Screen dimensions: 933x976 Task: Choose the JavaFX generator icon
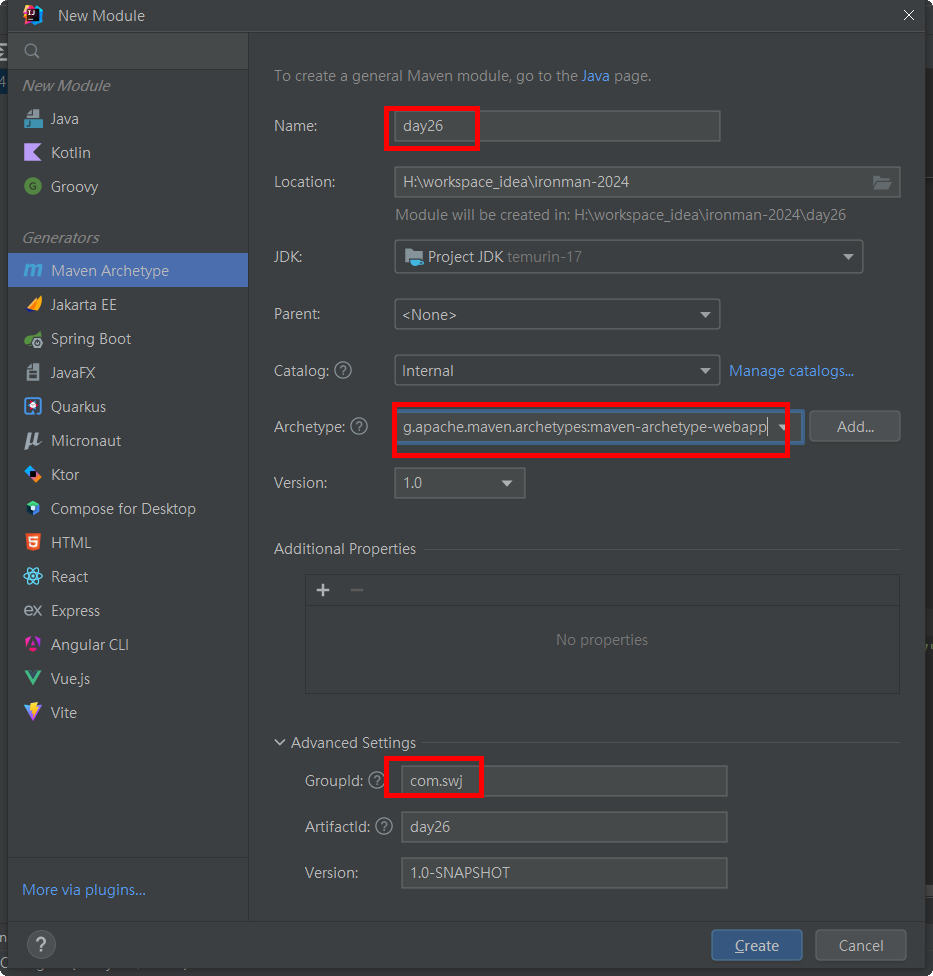click(33, 372)
